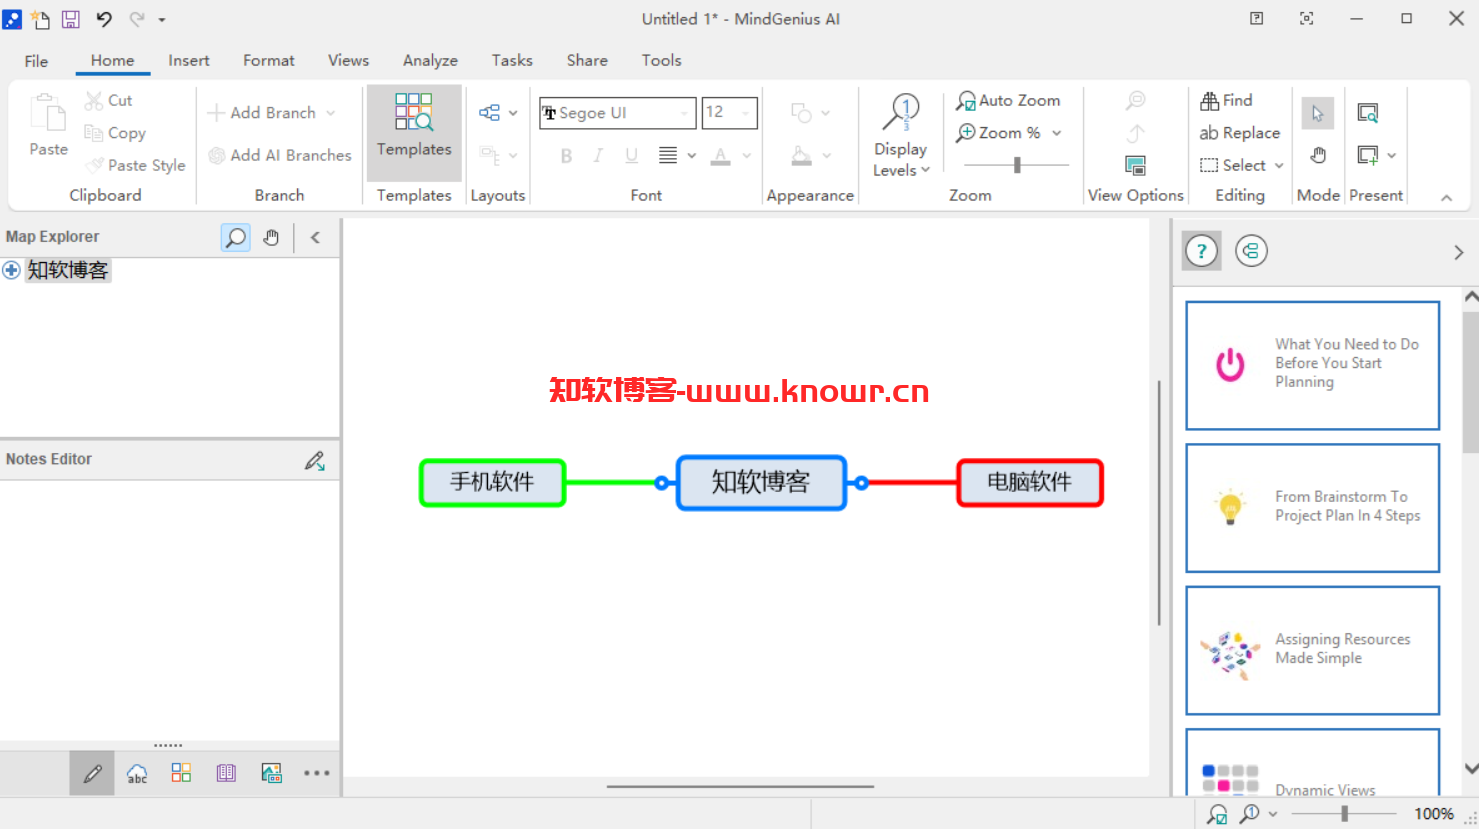Click the mind map icon in the side panel
Image resolution: width=1479 pixels, height=829 pixels.
[1251, 251]
